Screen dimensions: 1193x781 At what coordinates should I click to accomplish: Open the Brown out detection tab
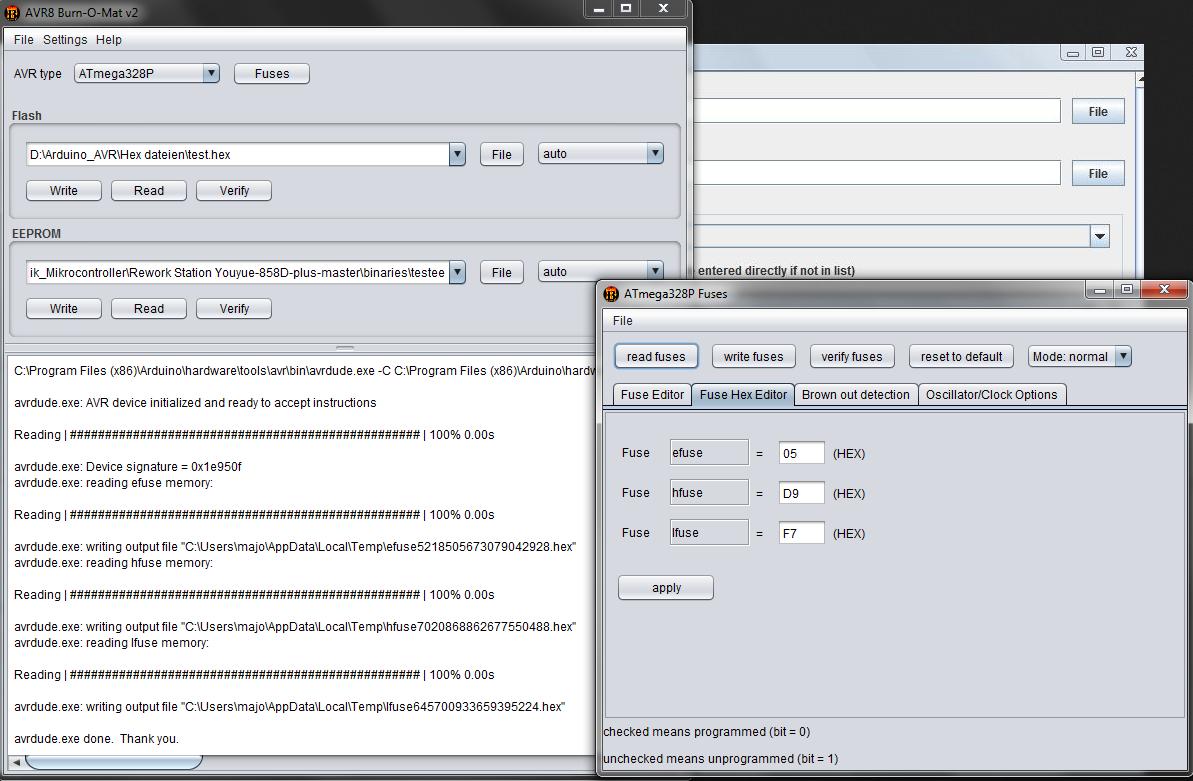[x=855, y=394]
